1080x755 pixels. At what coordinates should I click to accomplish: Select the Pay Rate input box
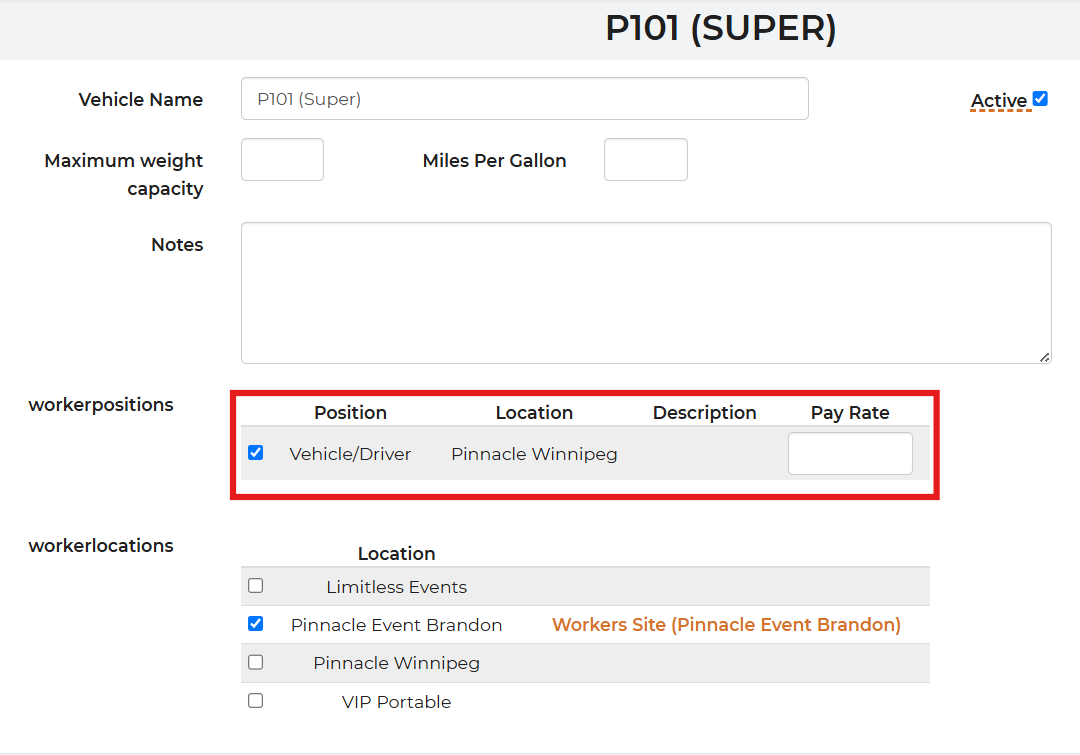pyautogui.click(x=850, y=454)
